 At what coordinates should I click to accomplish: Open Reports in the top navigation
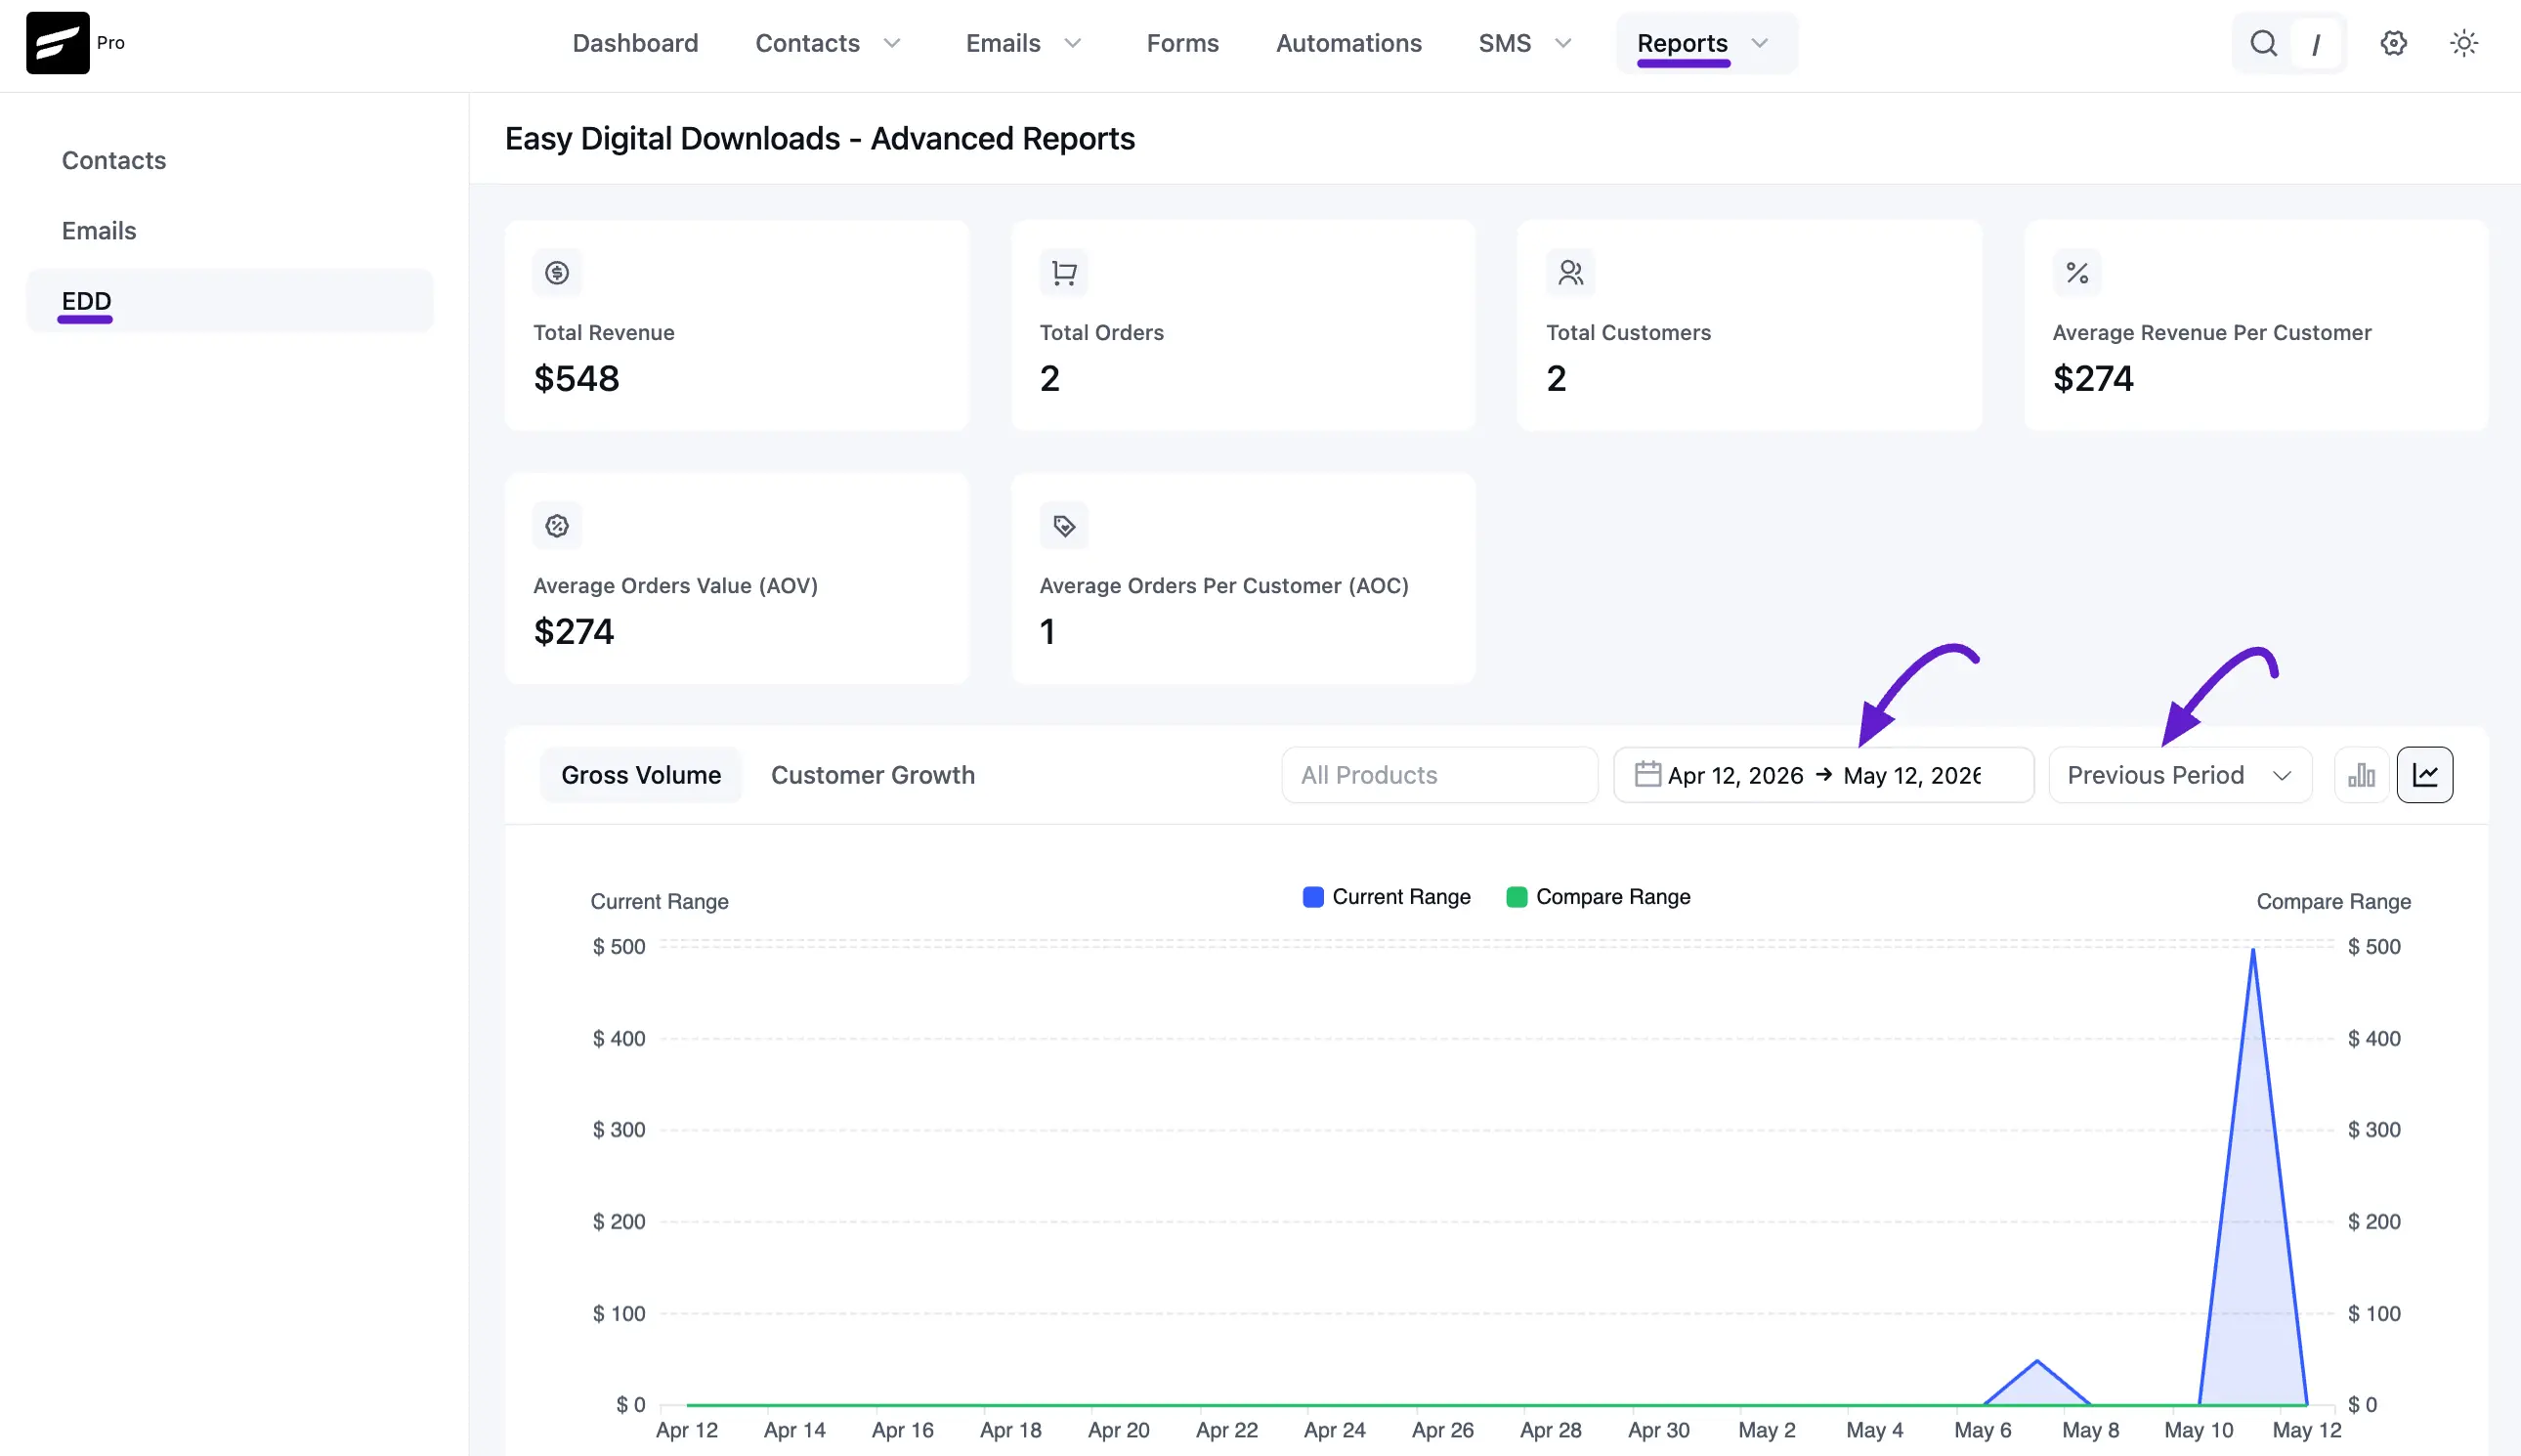coord(1682,43)
